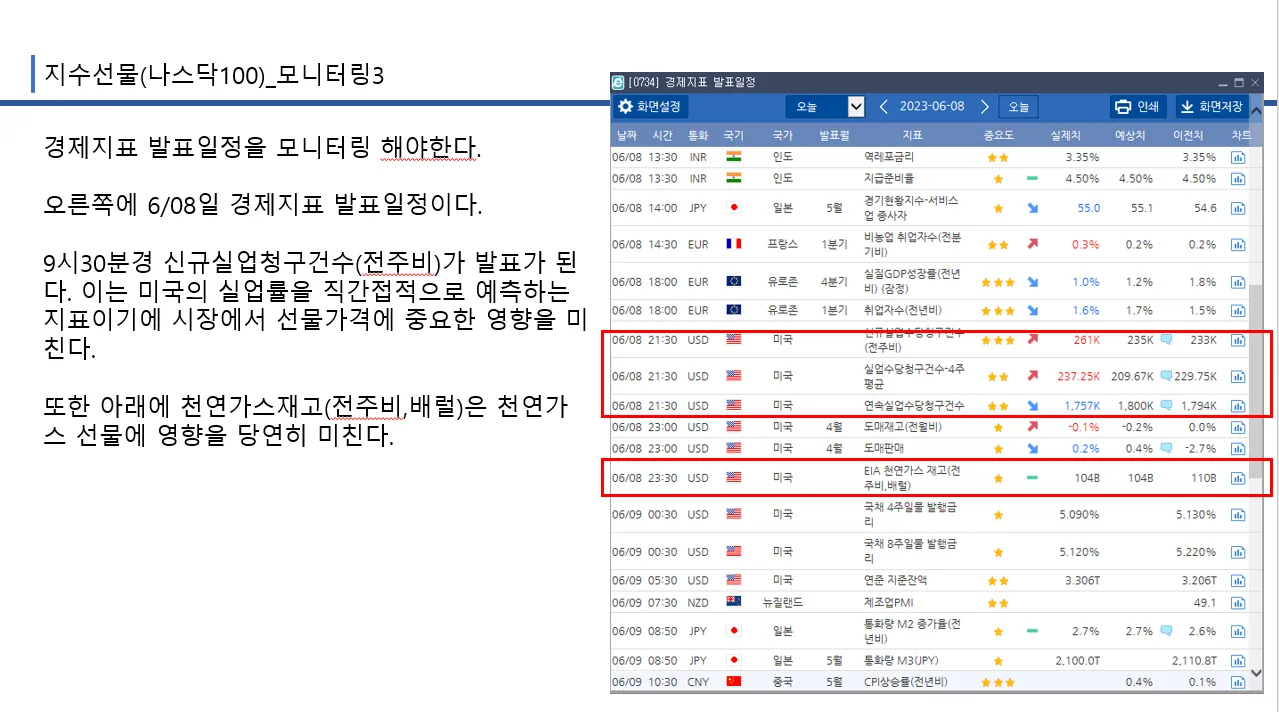The image size is (1279, 712).
Task: Click comment bubble in 1,794K previous-value cell
Action: point(1165,405)
